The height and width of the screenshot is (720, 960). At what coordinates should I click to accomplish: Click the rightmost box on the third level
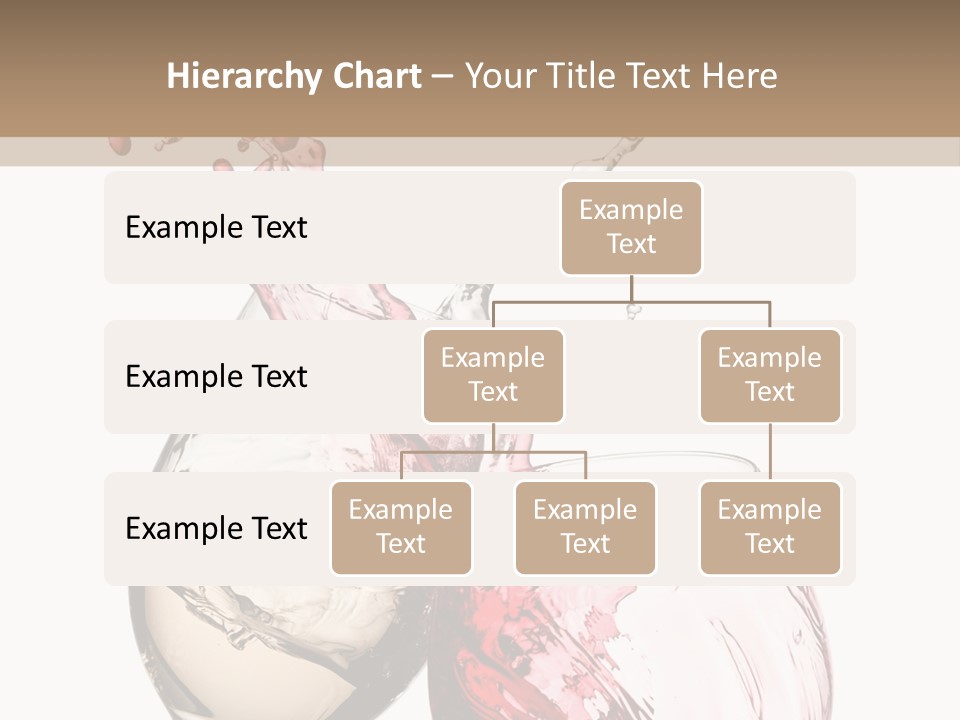[770, 528]
